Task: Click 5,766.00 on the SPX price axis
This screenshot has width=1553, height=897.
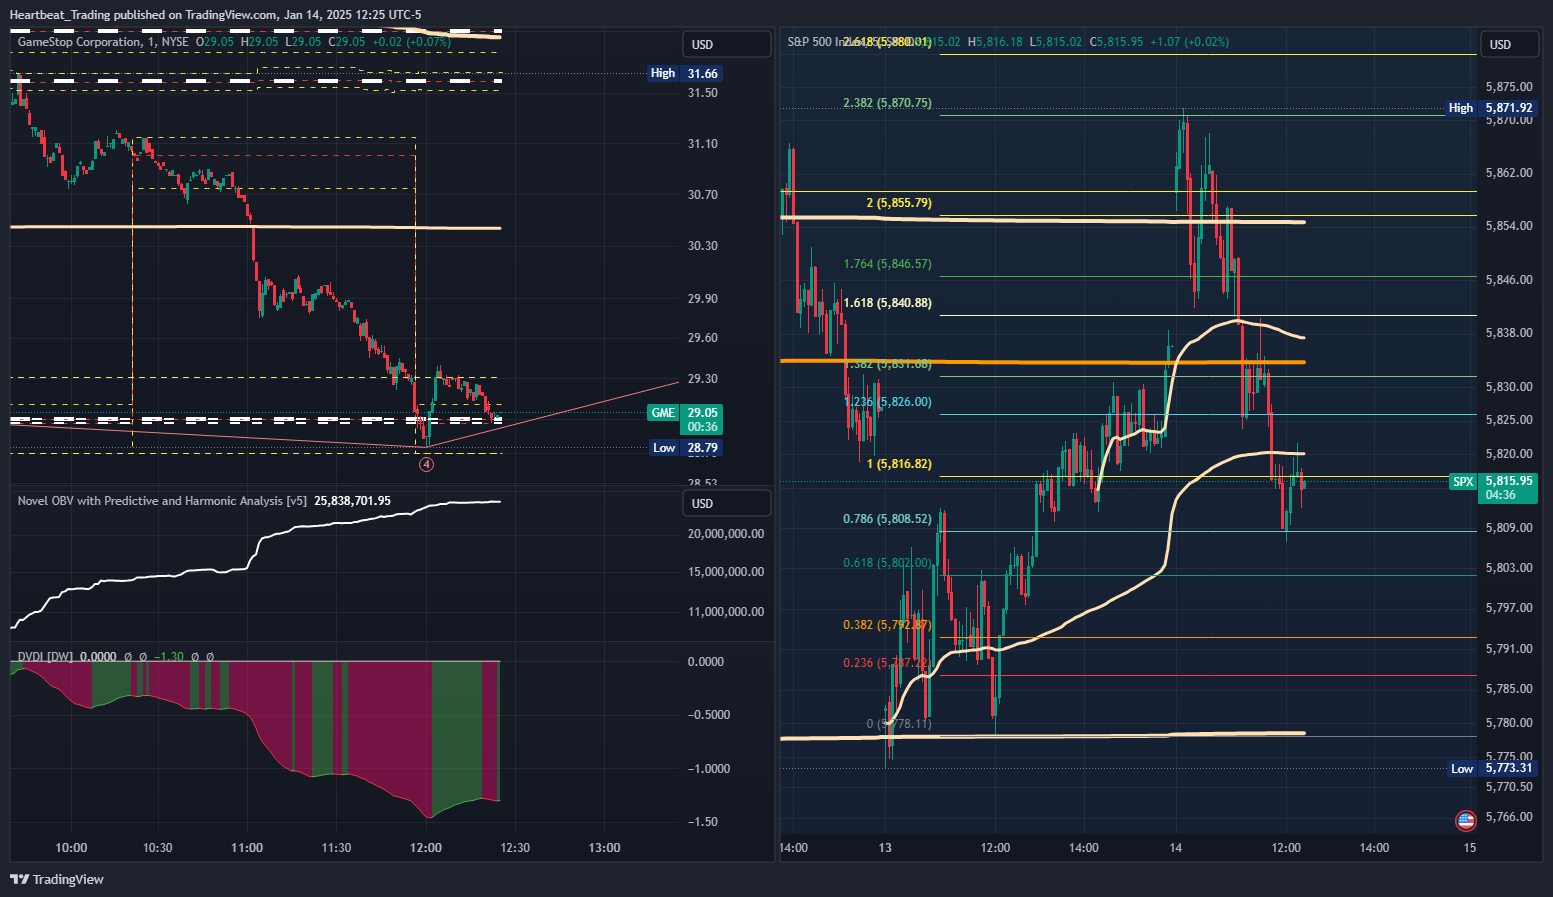Action: tap(1509, 817)
